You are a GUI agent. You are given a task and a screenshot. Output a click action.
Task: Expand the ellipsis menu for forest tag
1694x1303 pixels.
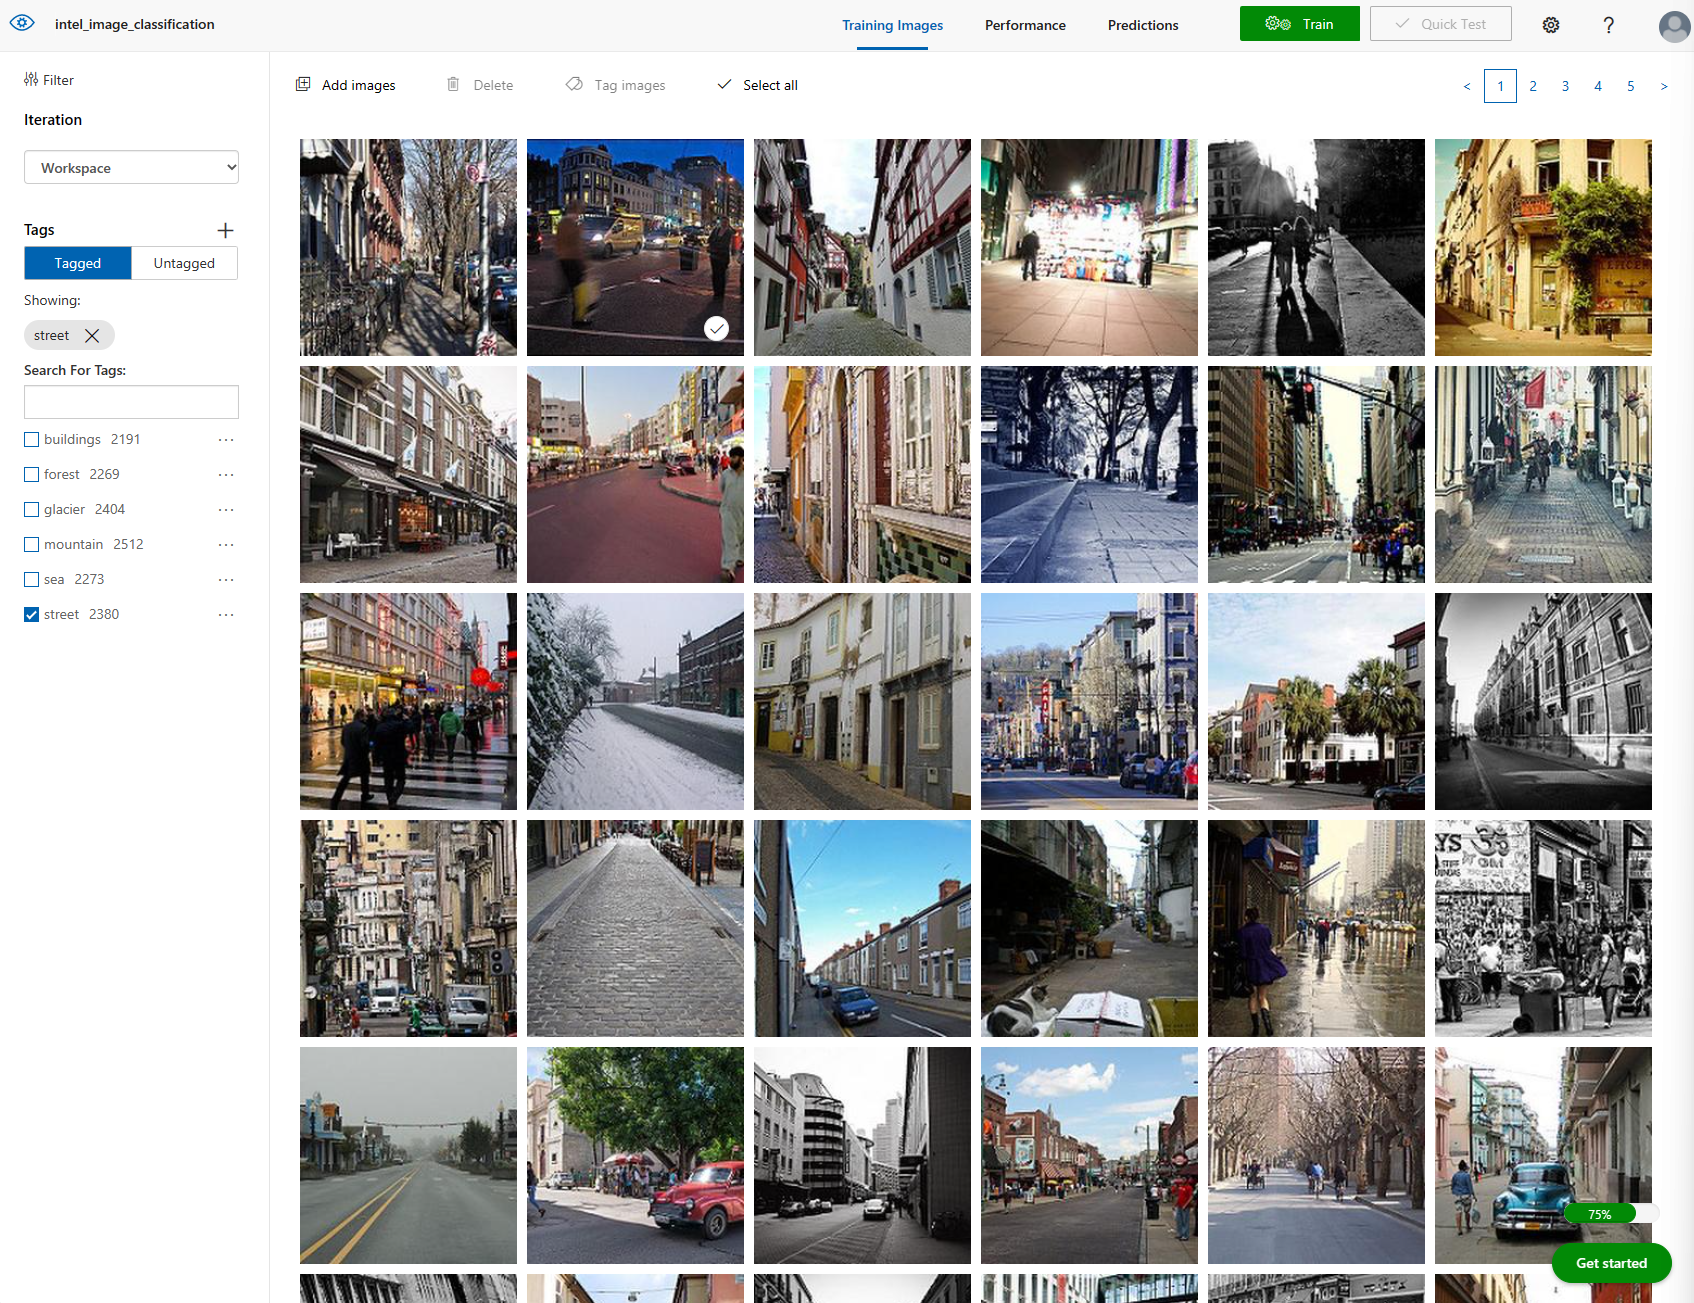click(x=226, y=475)
